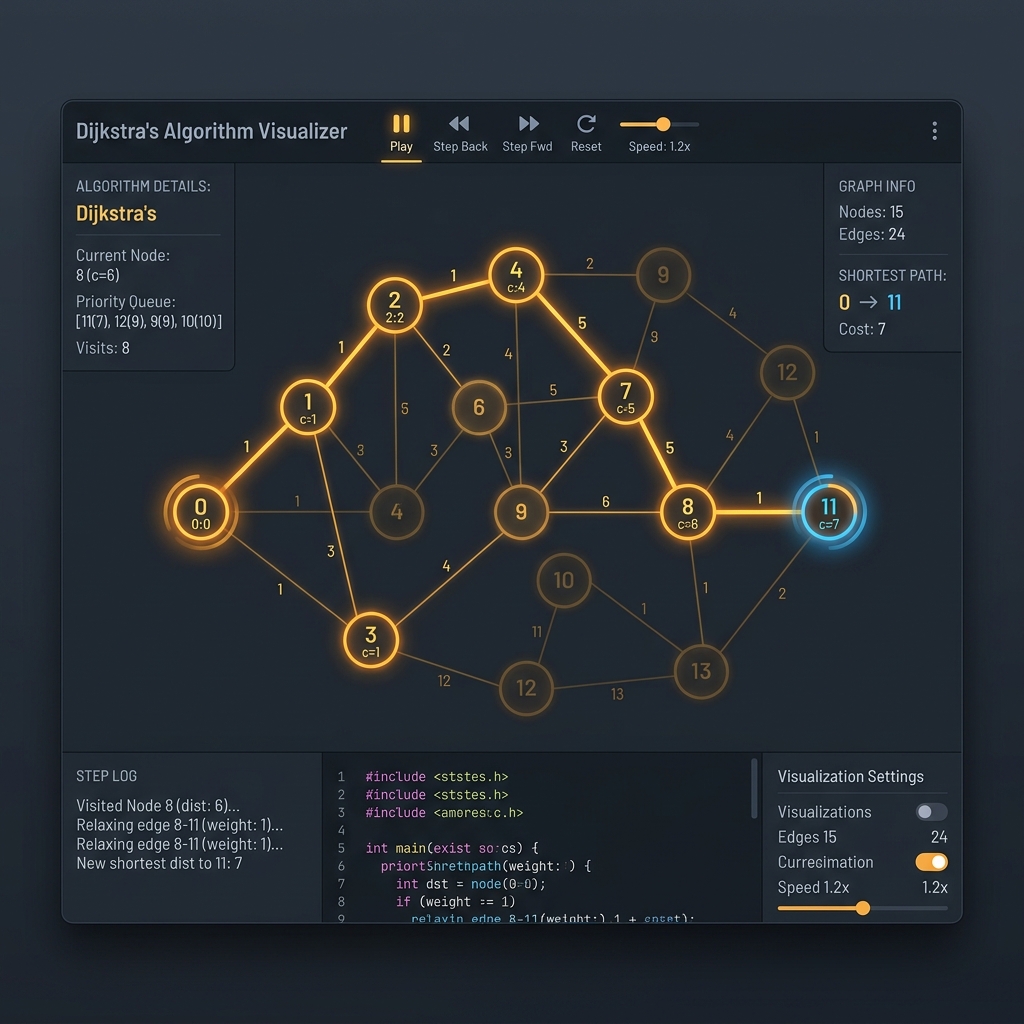This screenshot has width=1024, height=1024.
Task: Adjust the toolbar speed slider handle
Action: tap(663, 124)
